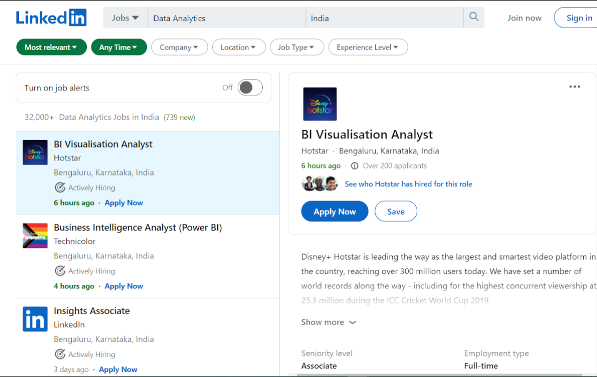Viewport: 597px width, 377px height.
Task: Click the Over 200 applicants text
Action: click(x=395, y=166)
